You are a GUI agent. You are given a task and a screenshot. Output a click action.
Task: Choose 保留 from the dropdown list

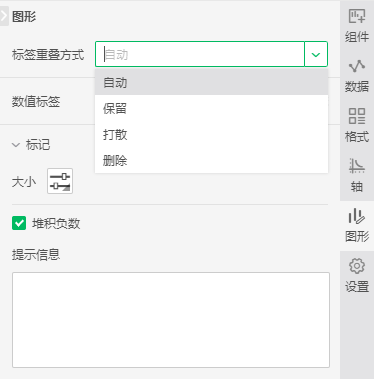point(211,108)
